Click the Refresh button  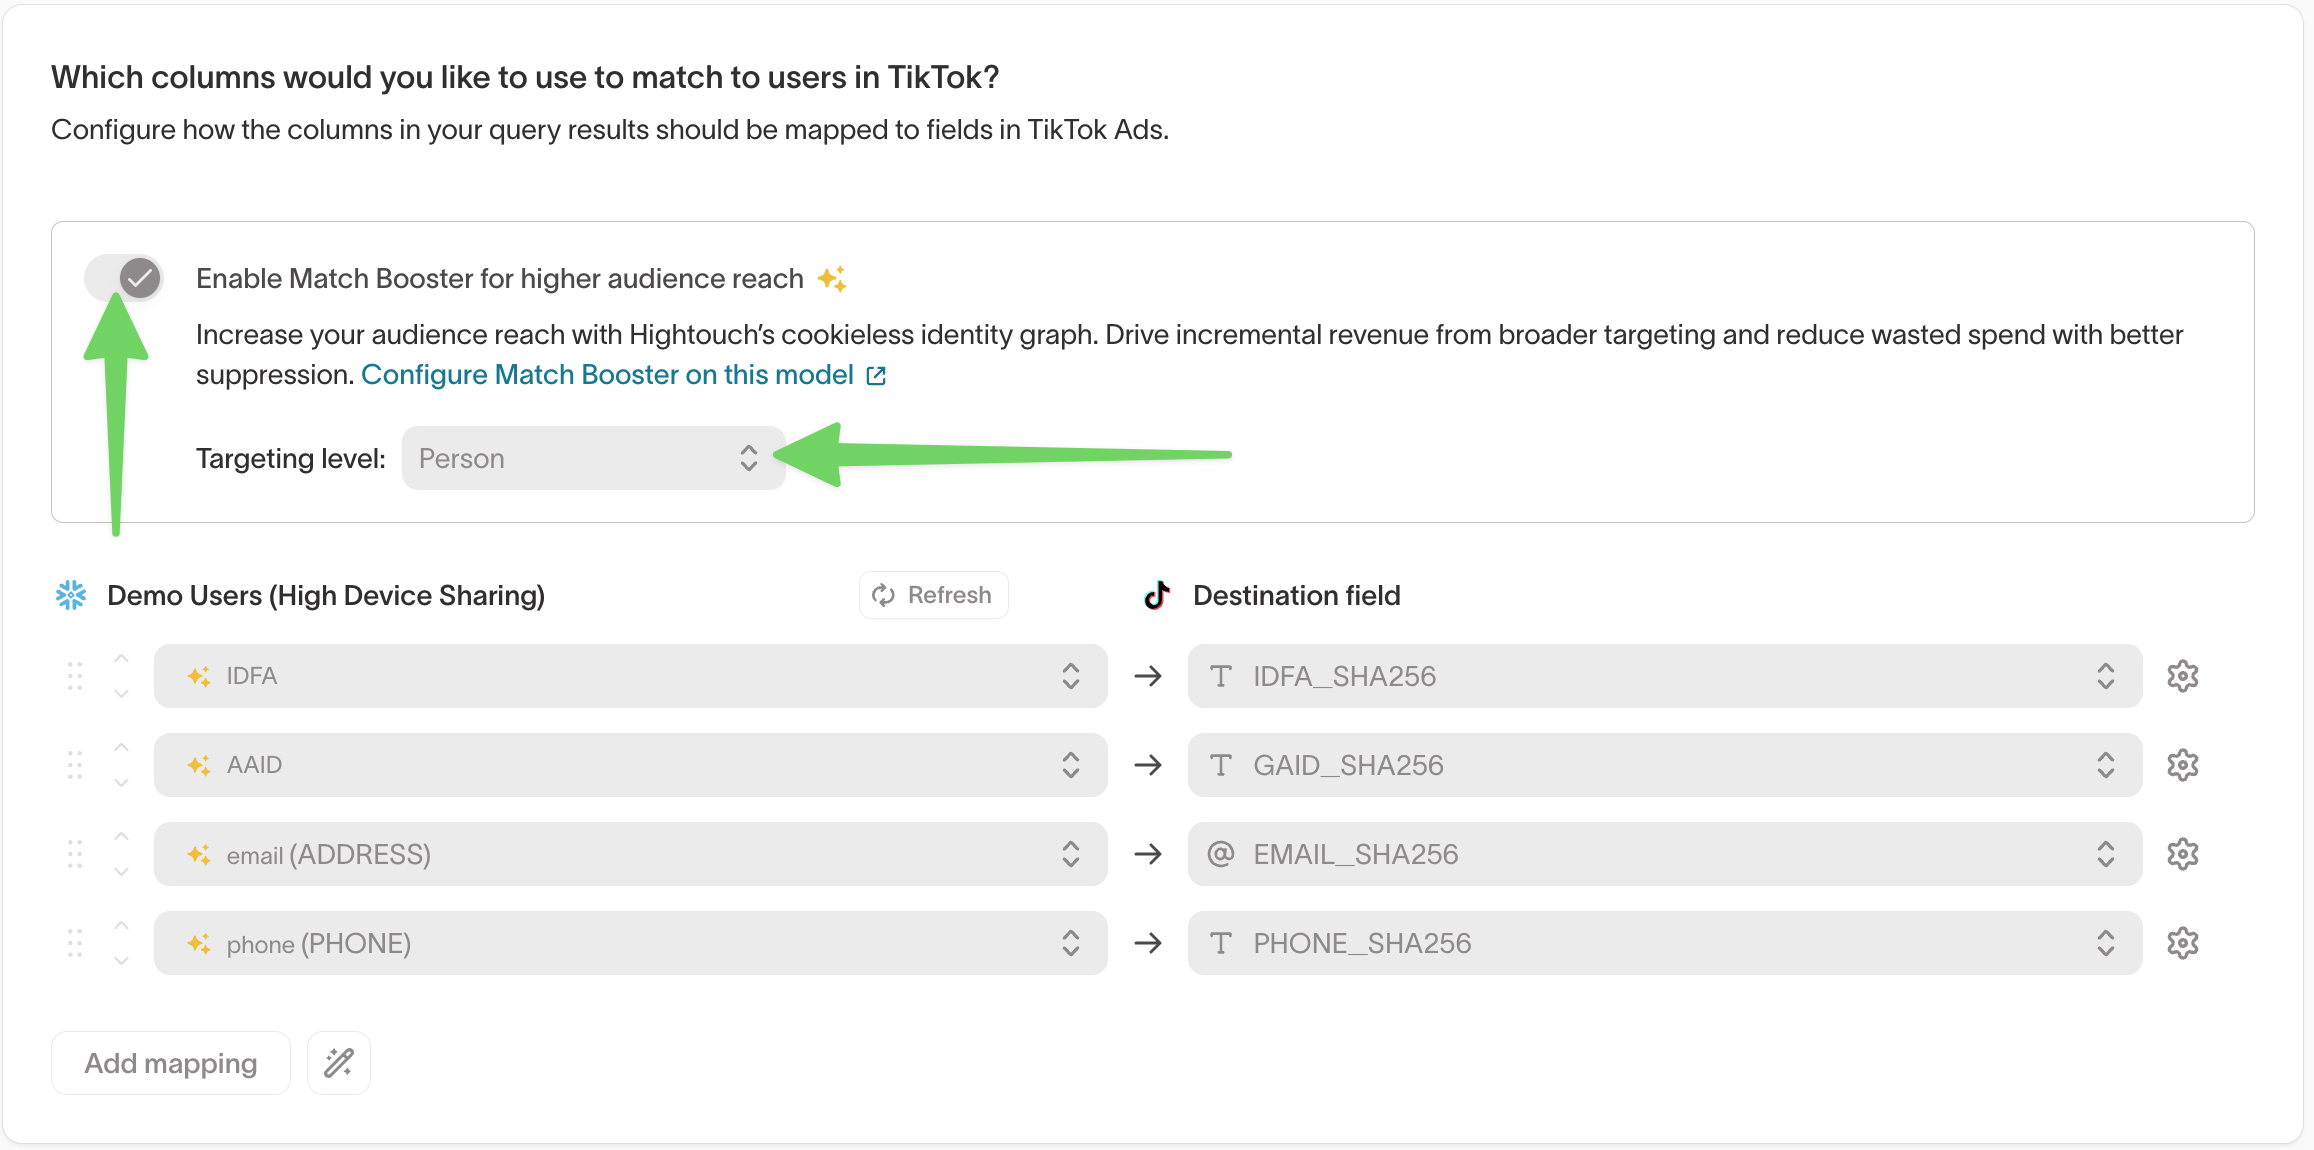(x=933, y=594)
